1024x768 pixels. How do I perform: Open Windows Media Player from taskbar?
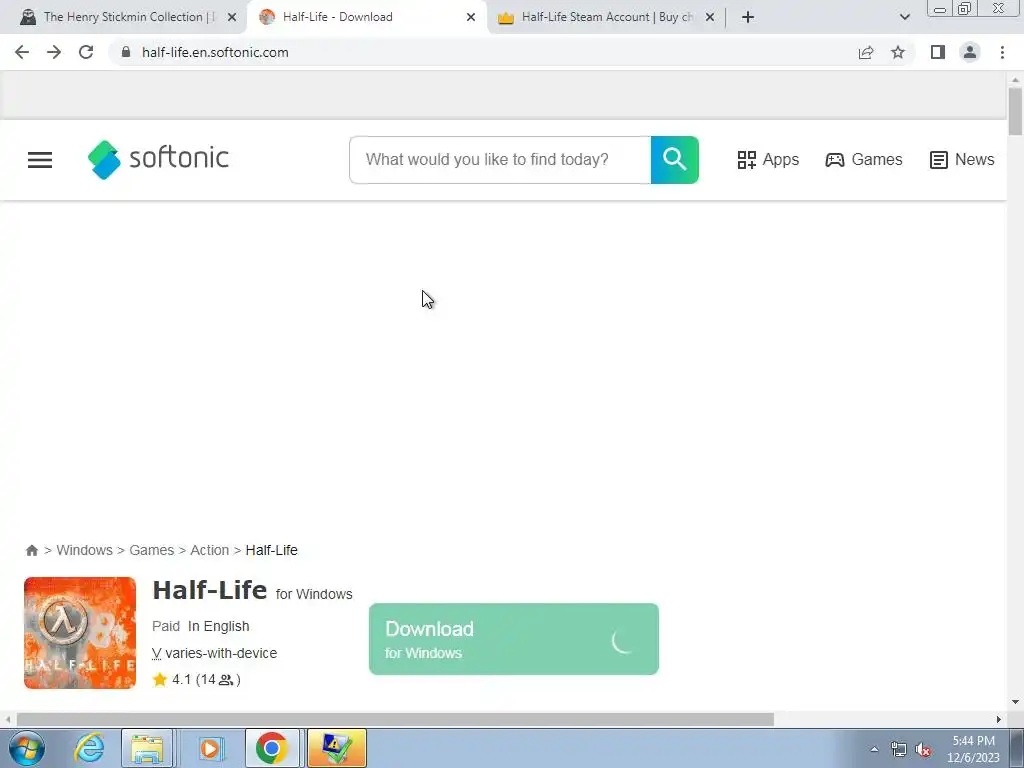(210, 748)
